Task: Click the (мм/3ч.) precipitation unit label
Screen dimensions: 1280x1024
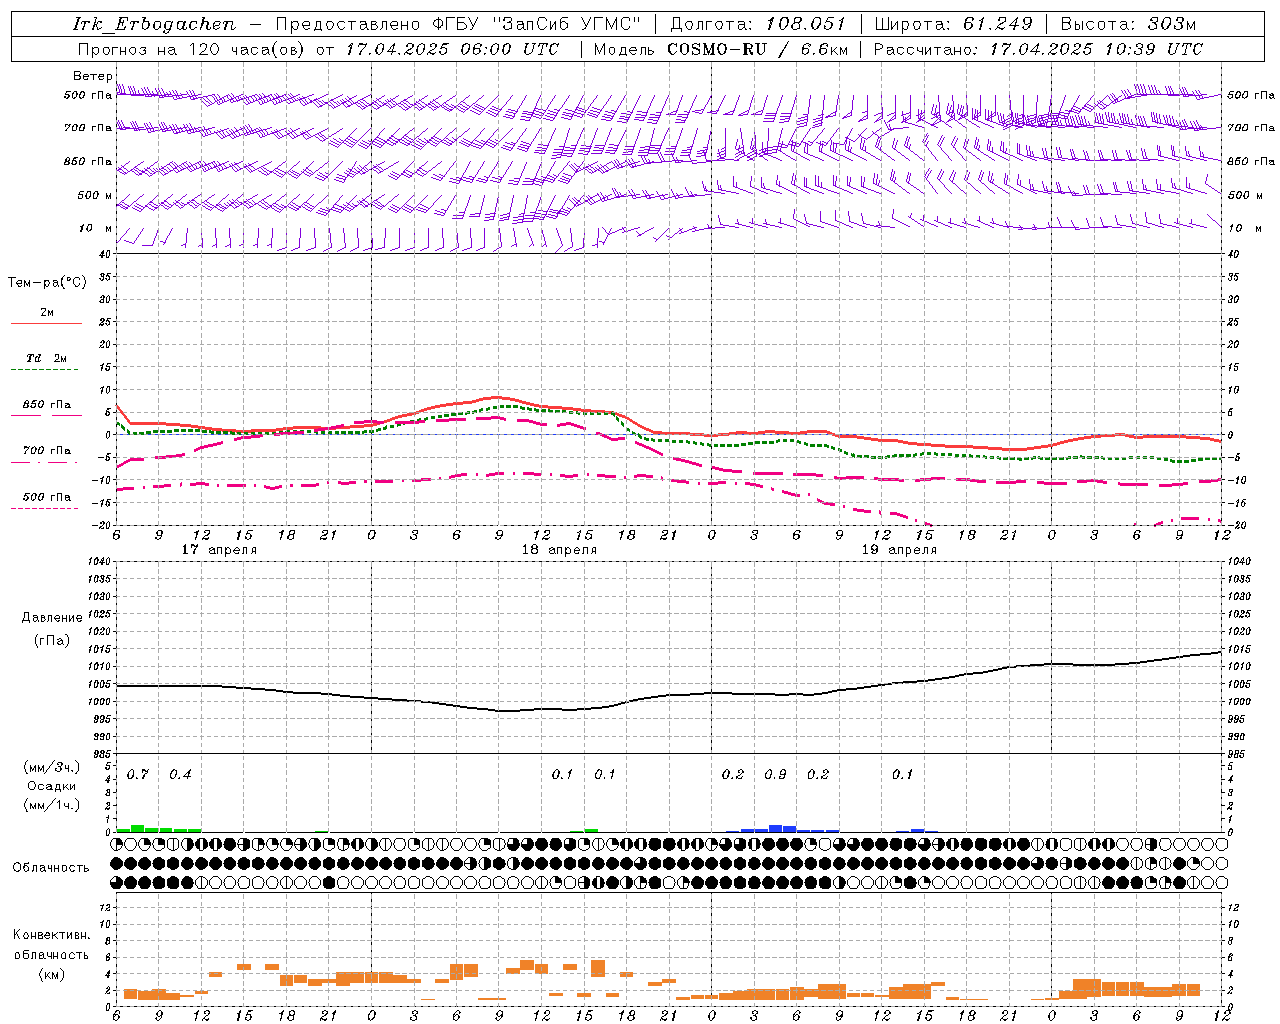Action: pyautogui.click(x=52, y=768)
